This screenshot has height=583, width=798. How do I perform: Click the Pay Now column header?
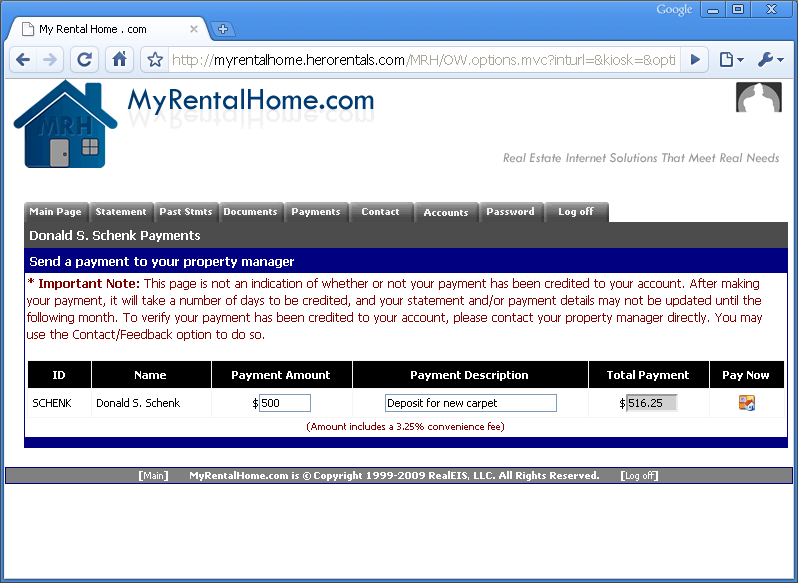point(746,375)
